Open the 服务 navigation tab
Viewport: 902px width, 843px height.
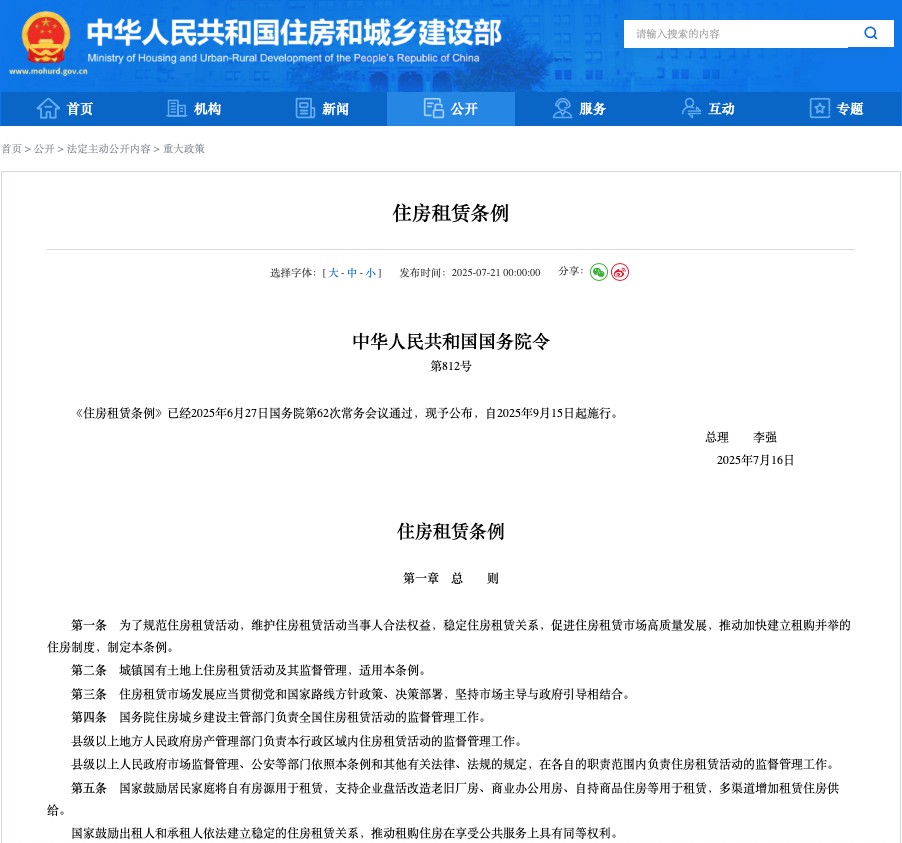(x=579, y=108)
